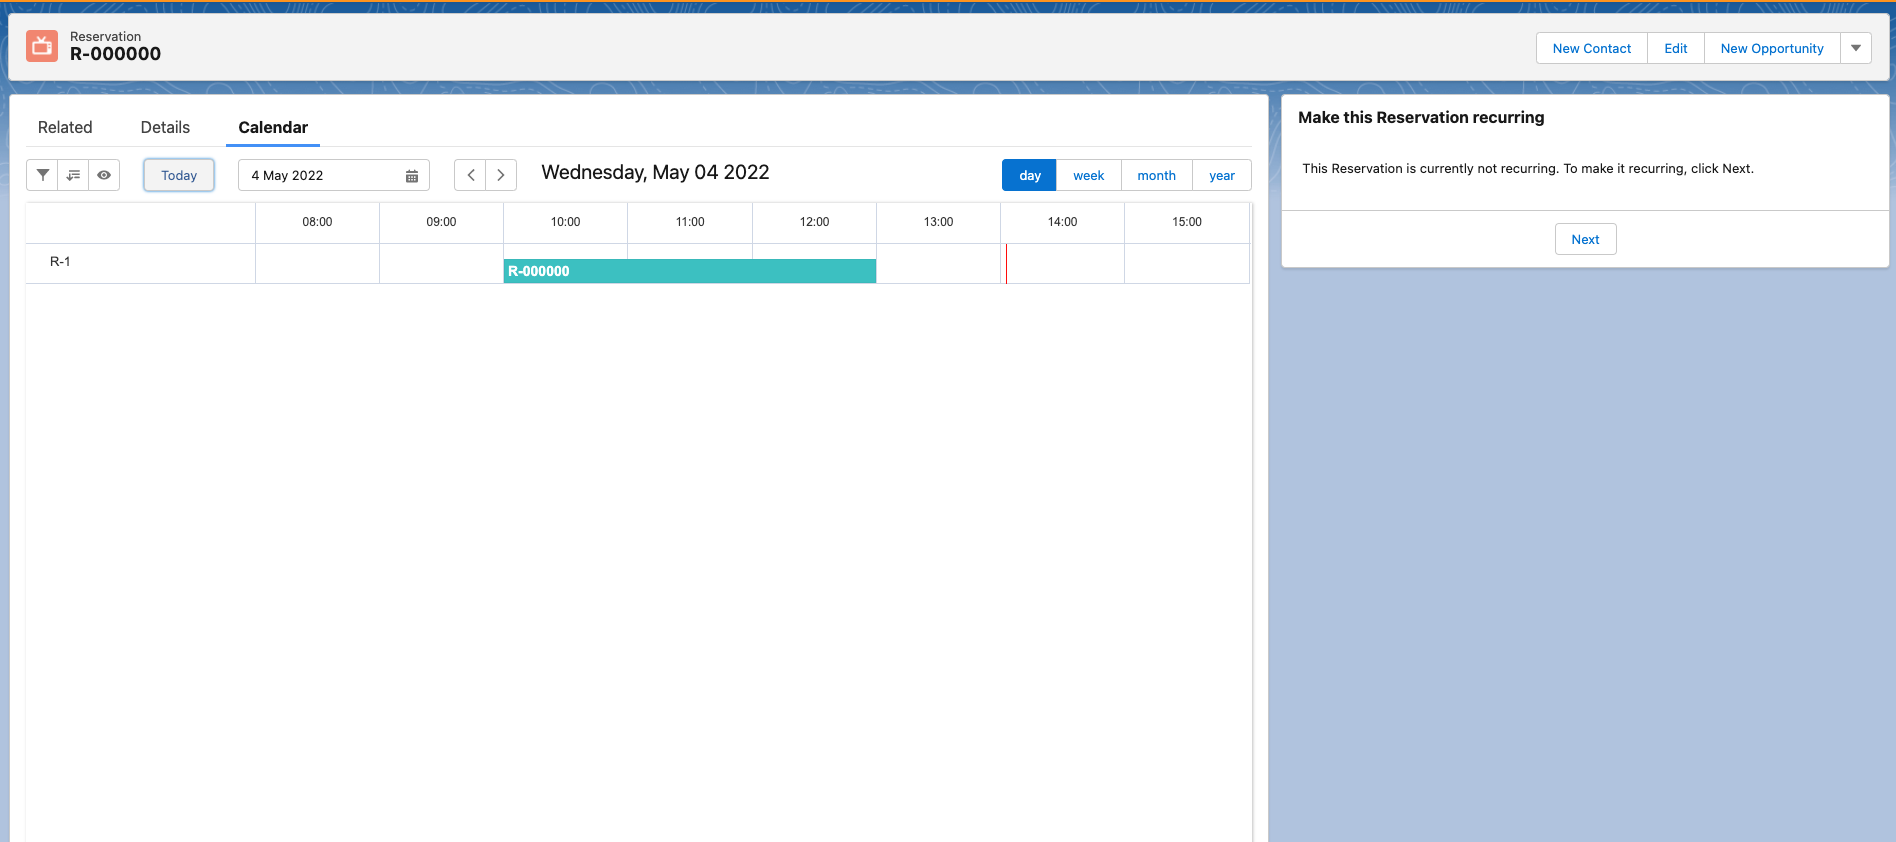Switch calendar to week view
1896x842 pixels.
1088,175
